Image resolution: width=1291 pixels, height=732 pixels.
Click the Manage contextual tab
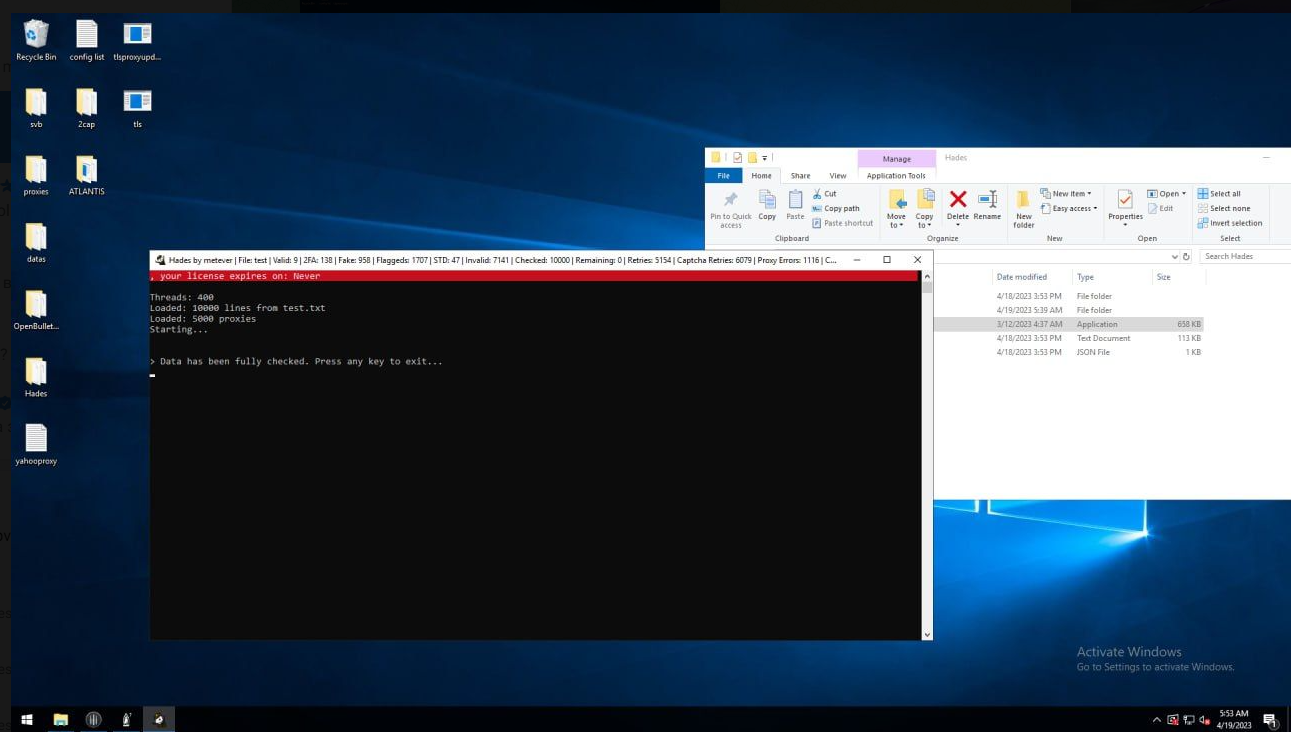click(896, 159)
